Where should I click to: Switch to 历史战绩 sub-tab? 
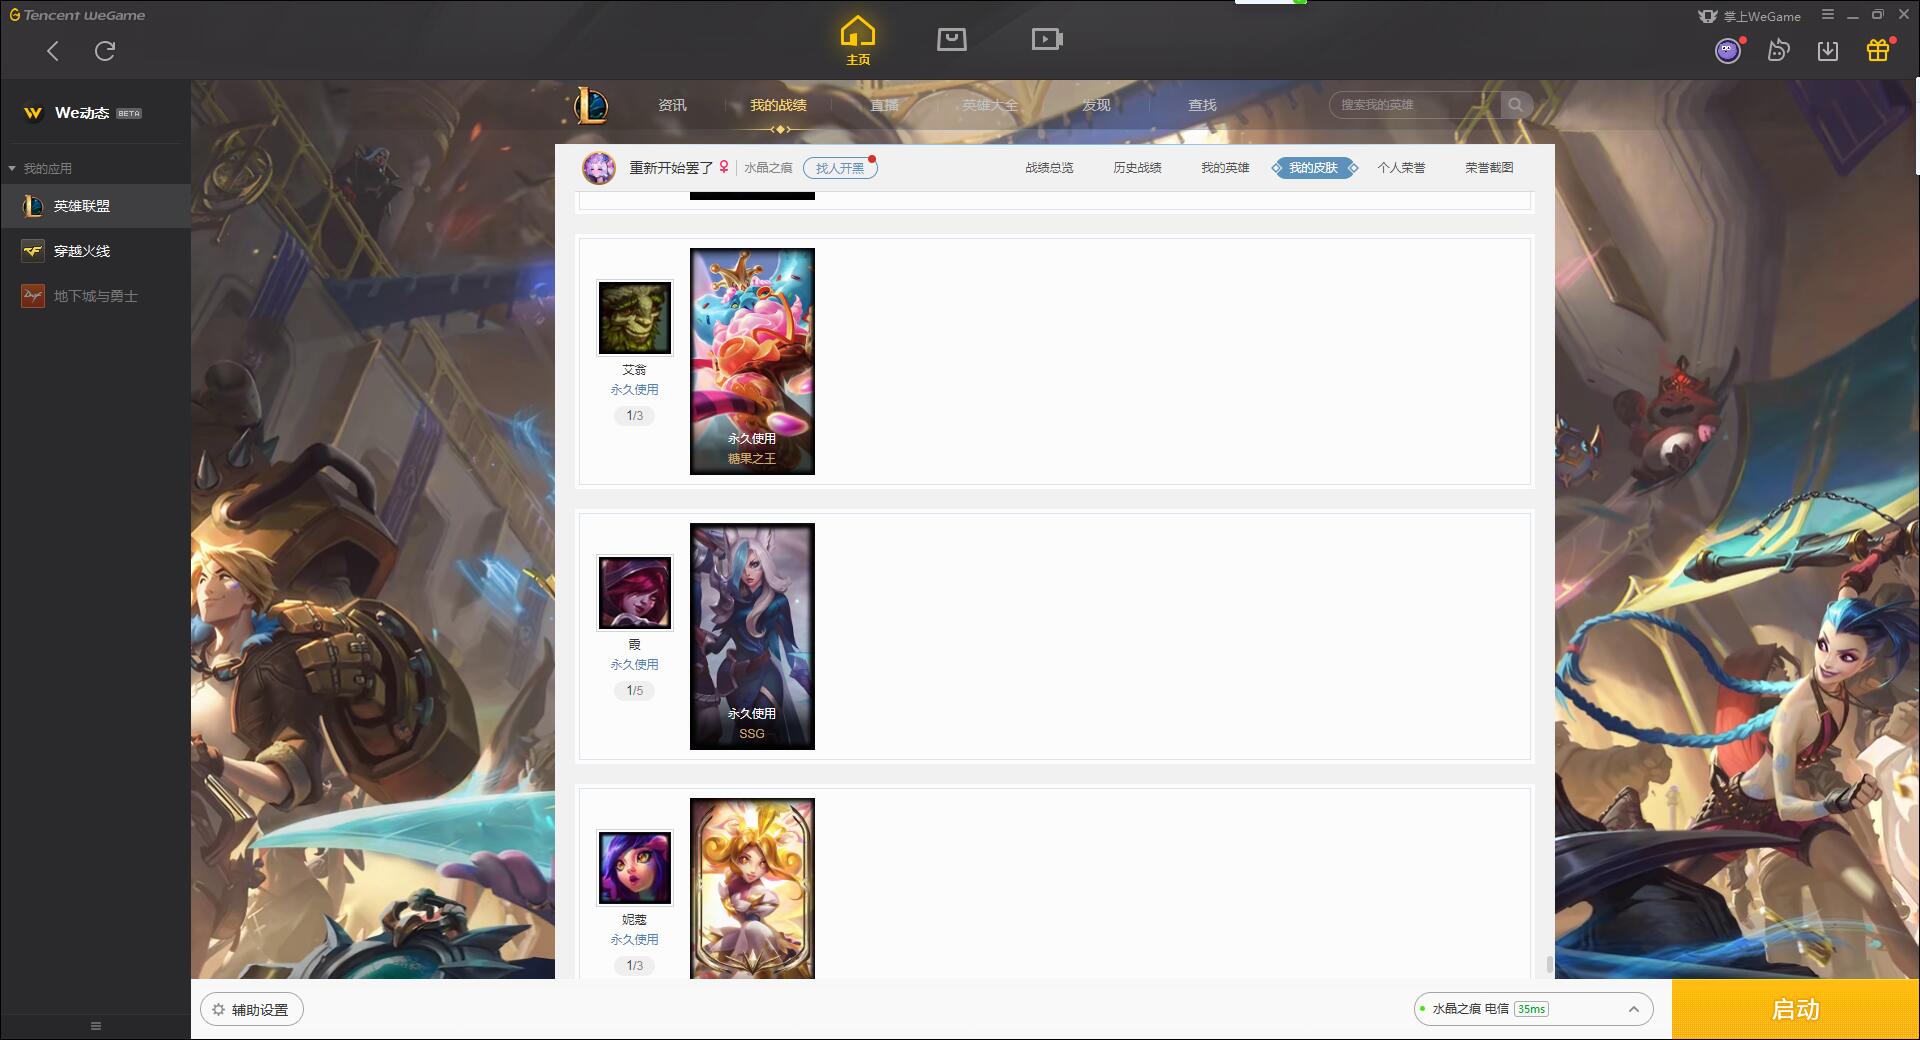pyautogui.click(x=1137, y=168)
